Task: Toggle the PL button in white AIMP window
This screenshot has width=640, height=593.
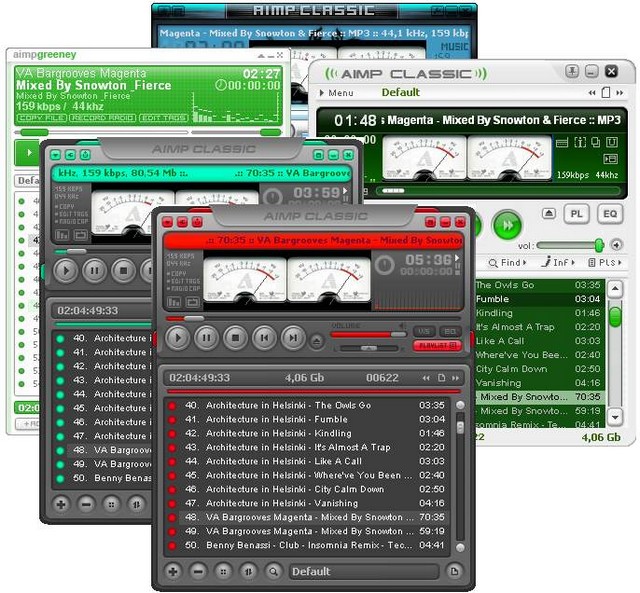Action: tap(576, 214)
